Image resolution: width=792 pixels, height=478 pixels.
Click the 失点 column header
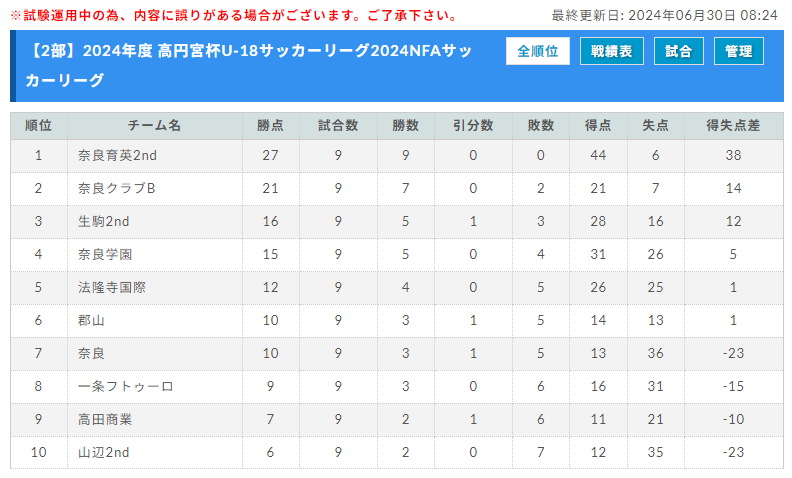click(x=656, y=126)
